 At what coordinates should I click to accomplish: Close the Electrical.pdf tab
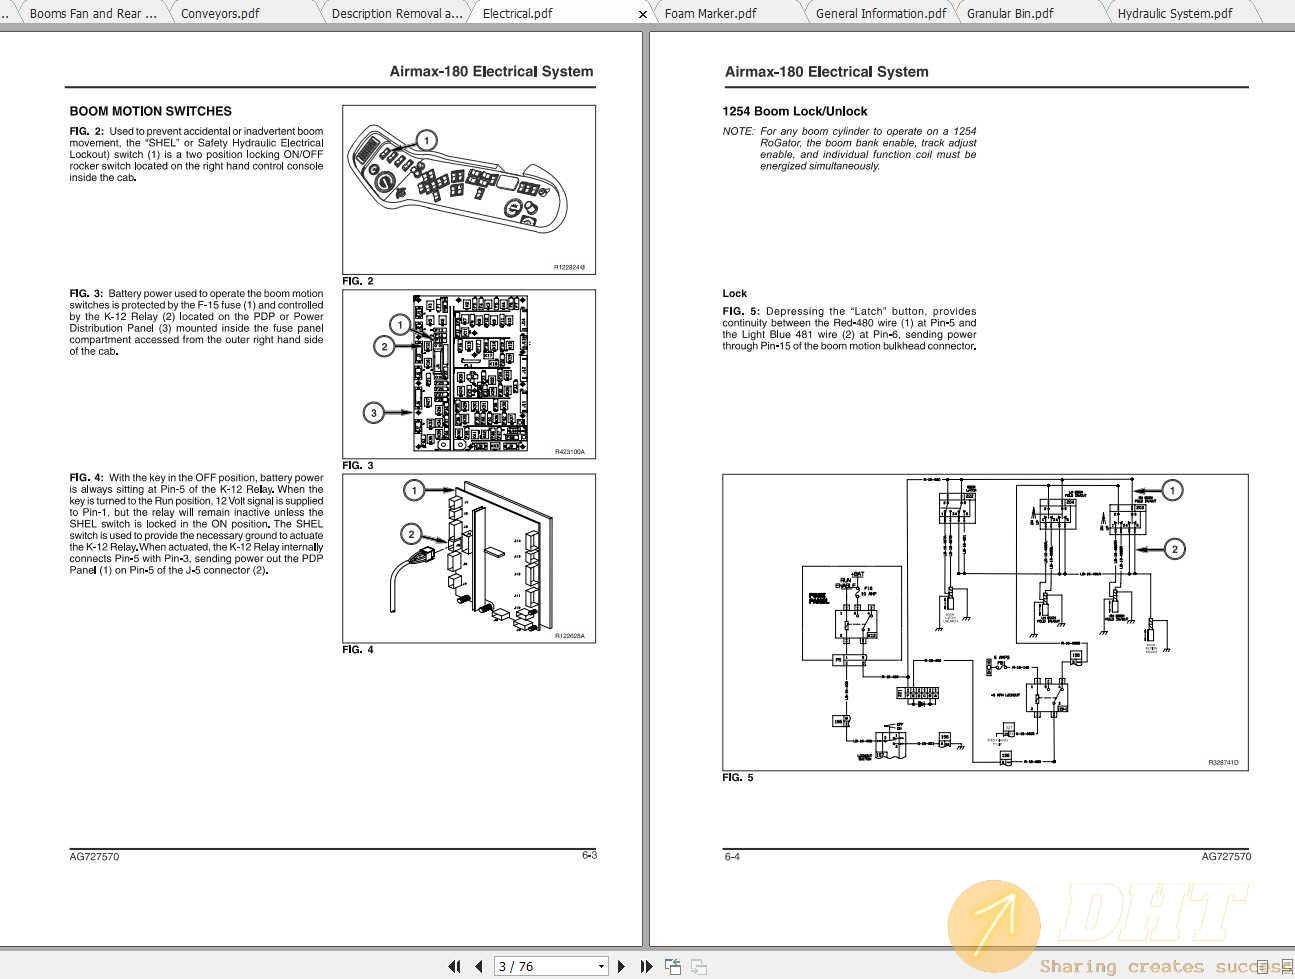[x=643, y=14]
